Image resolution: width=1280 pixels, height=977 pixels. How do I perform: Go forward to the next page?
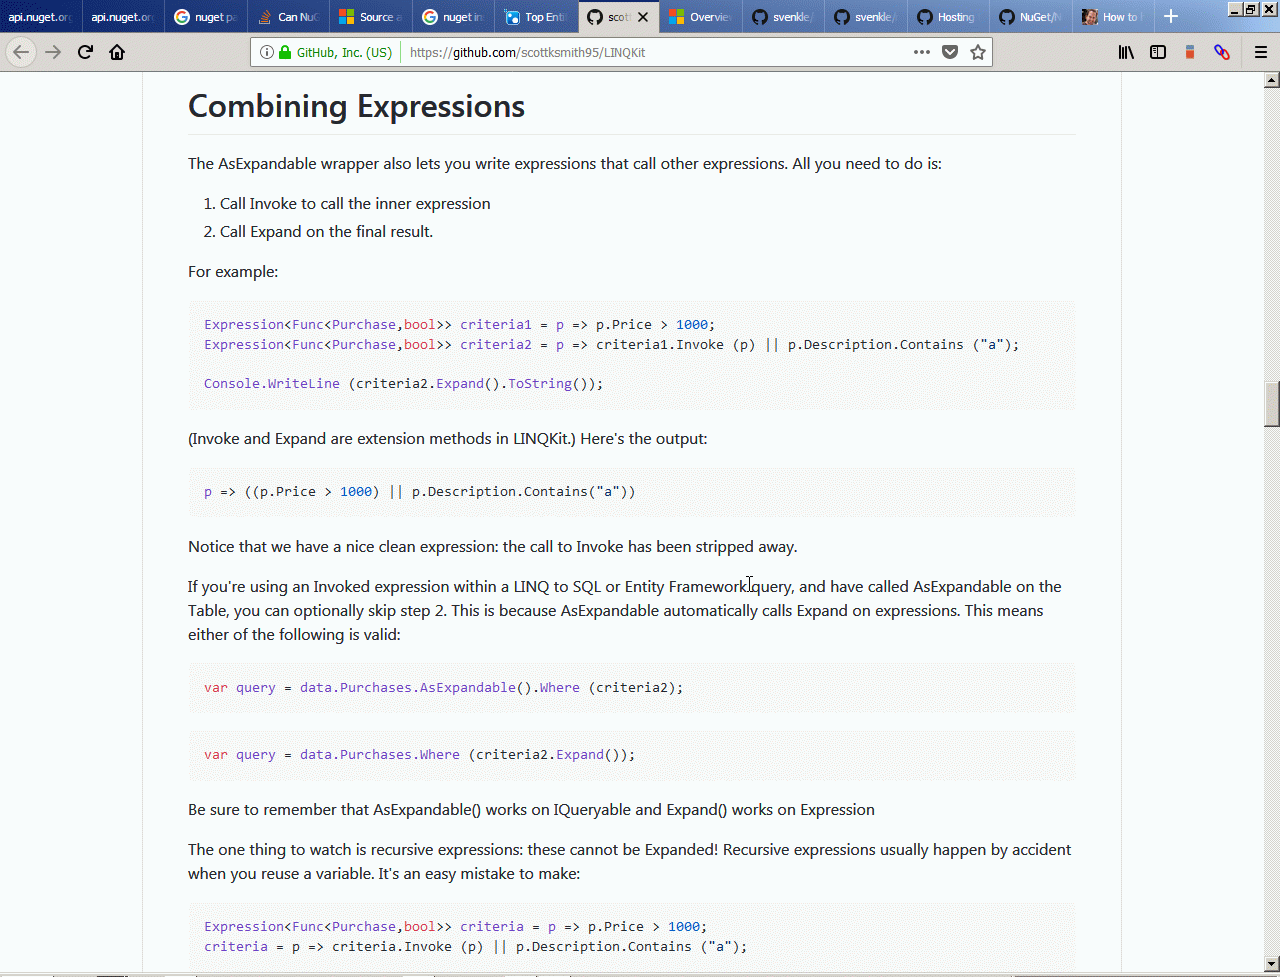(53, 52)
